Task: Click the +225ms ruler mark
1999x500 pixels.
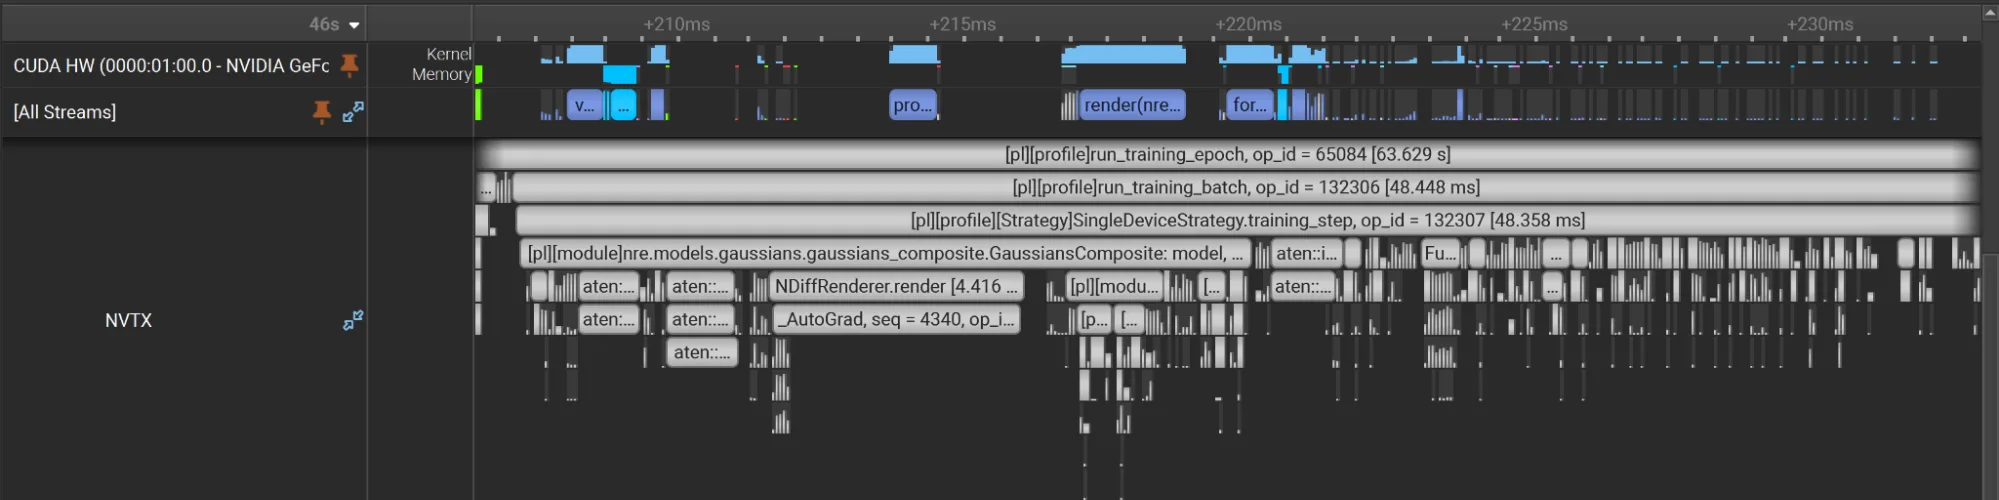Action: point(1535,24)
